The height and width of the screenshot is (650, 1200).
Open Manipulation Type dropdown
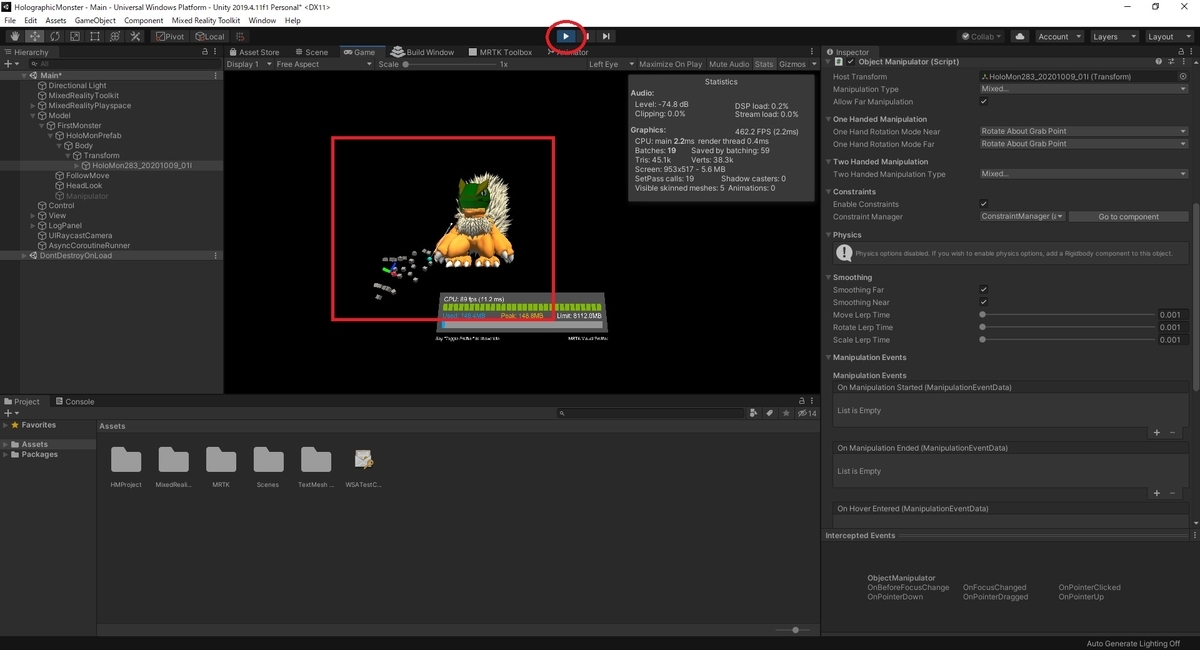coord(1084,89)
